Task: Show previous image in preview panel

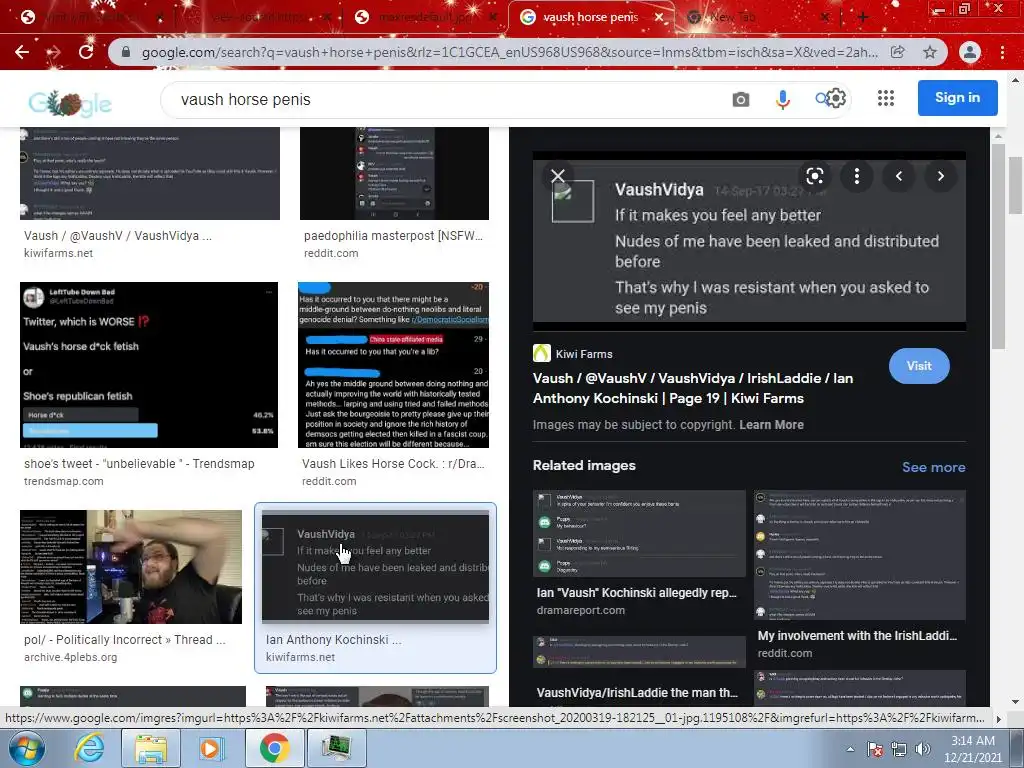Action: point(899,176)
